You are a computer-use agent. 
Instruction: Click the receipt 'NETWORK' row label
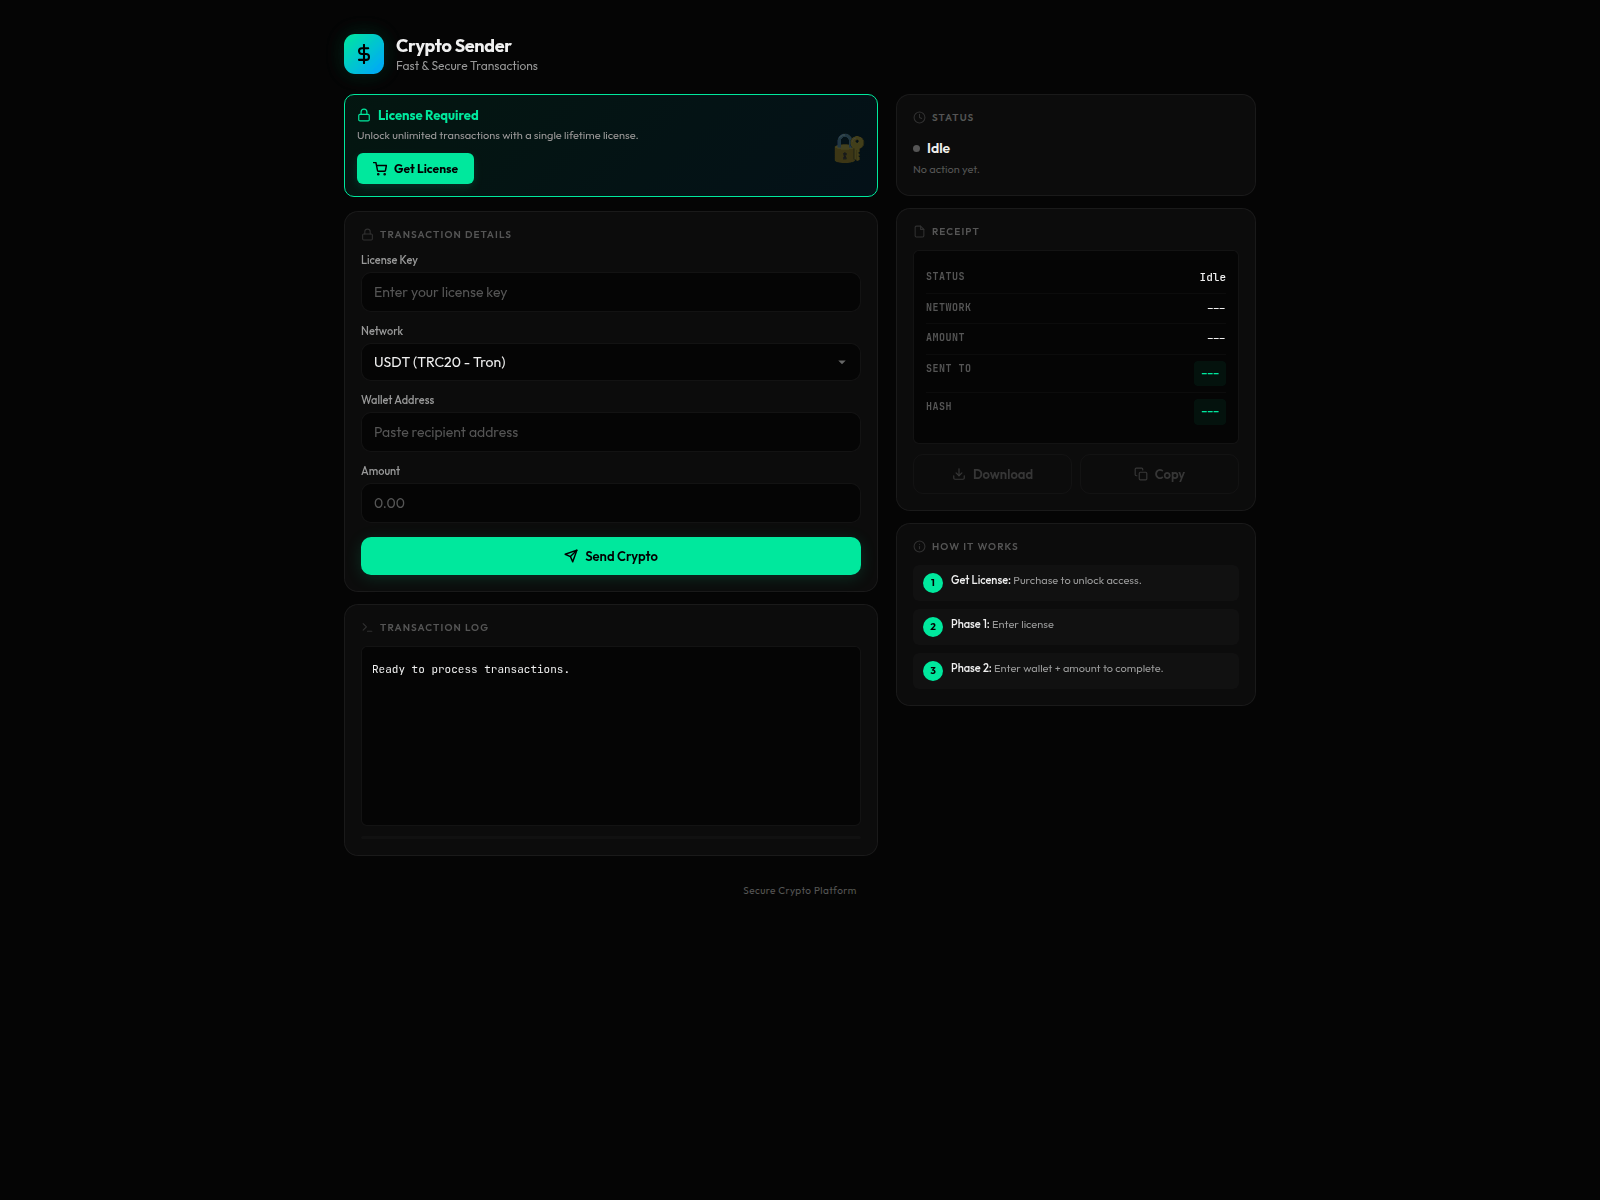(948, 308)
